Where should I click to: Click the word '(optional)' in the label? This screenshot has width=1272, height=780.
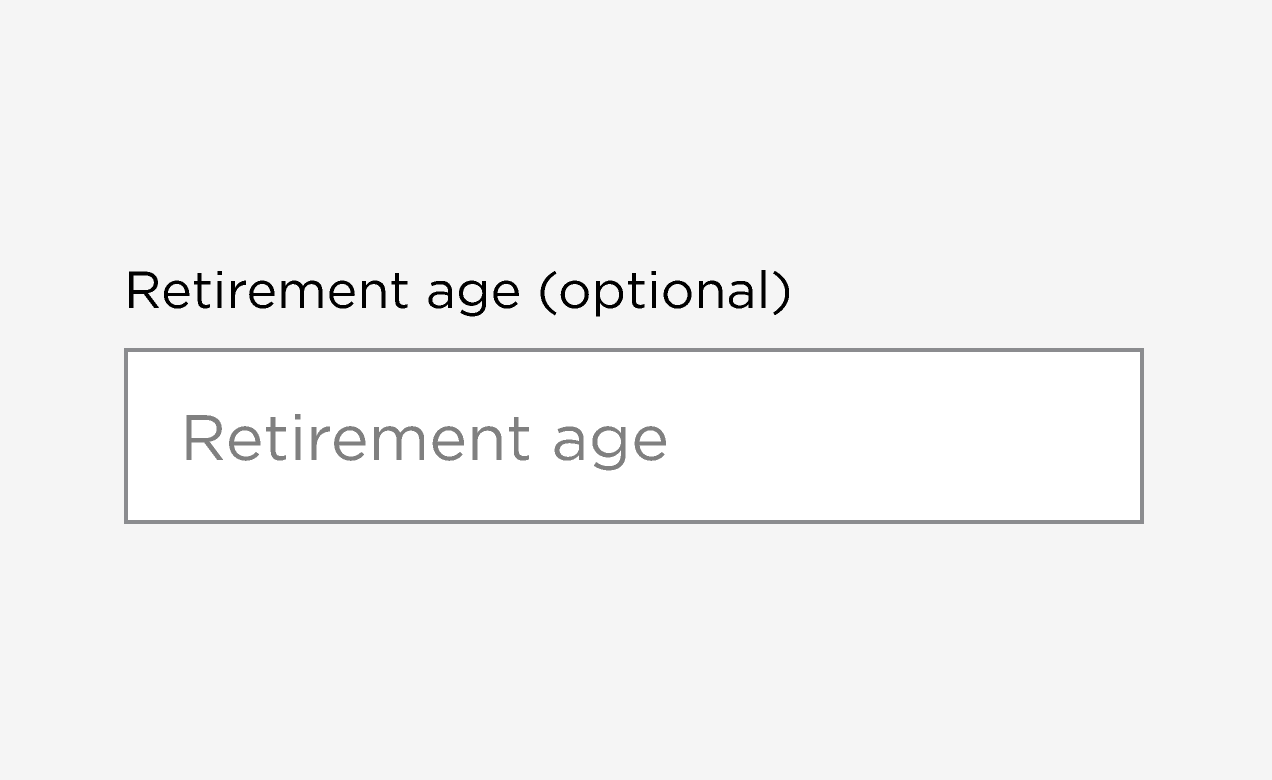(664, 291)
